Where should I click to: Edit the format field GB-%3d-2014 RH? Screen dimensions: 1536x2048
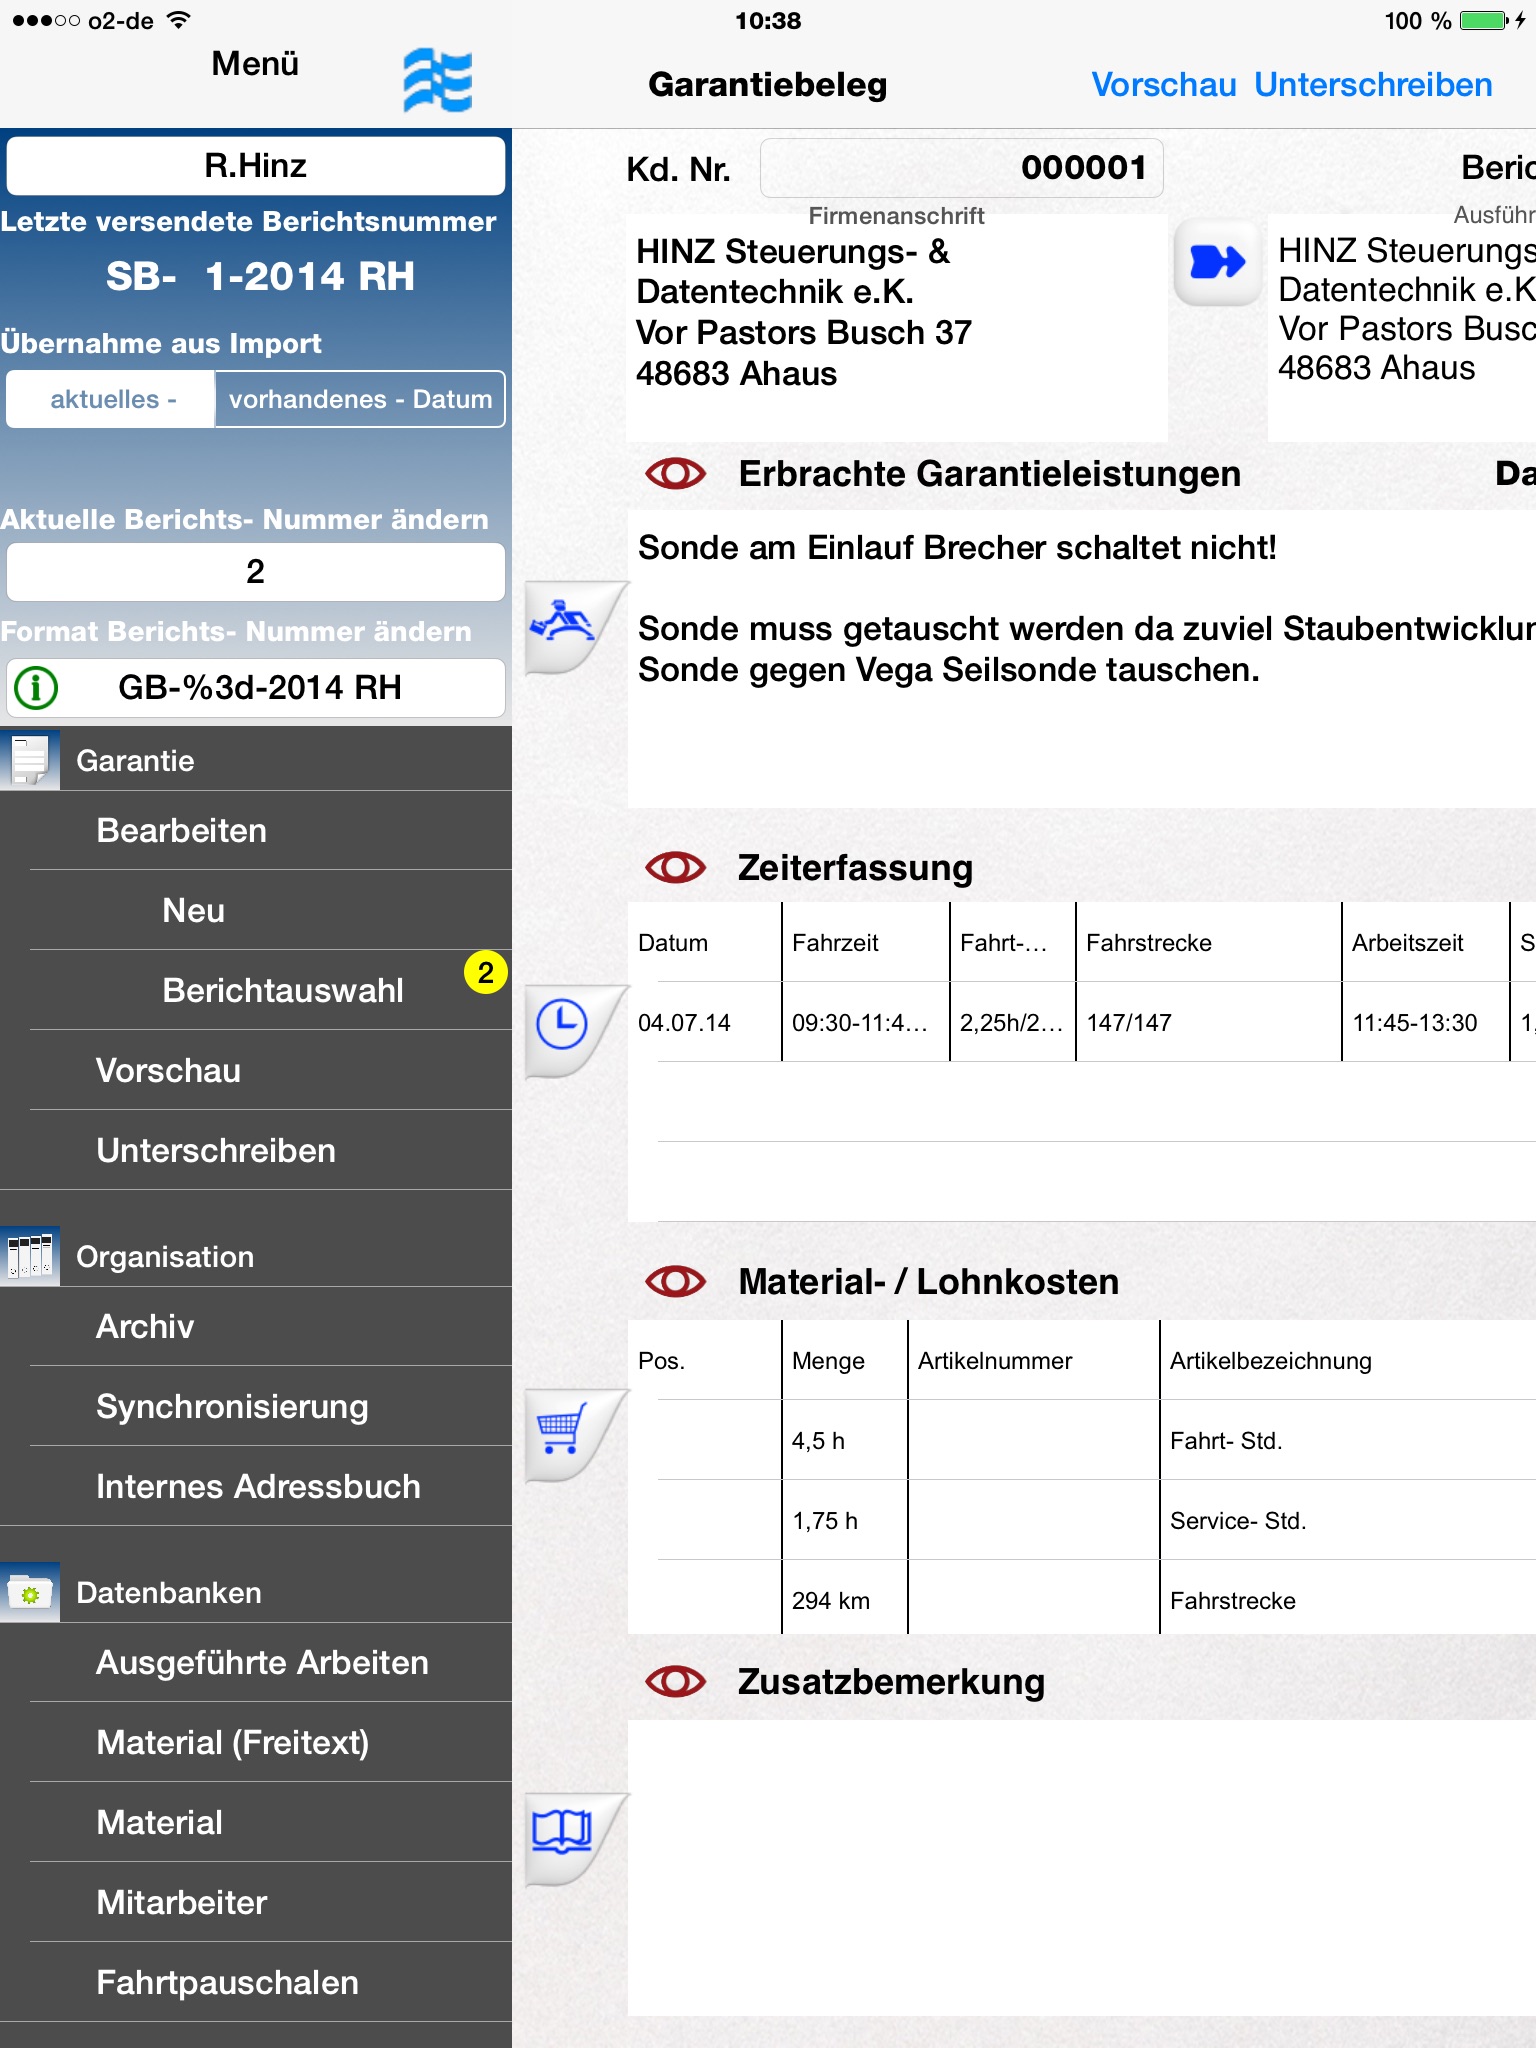(256, 687)
